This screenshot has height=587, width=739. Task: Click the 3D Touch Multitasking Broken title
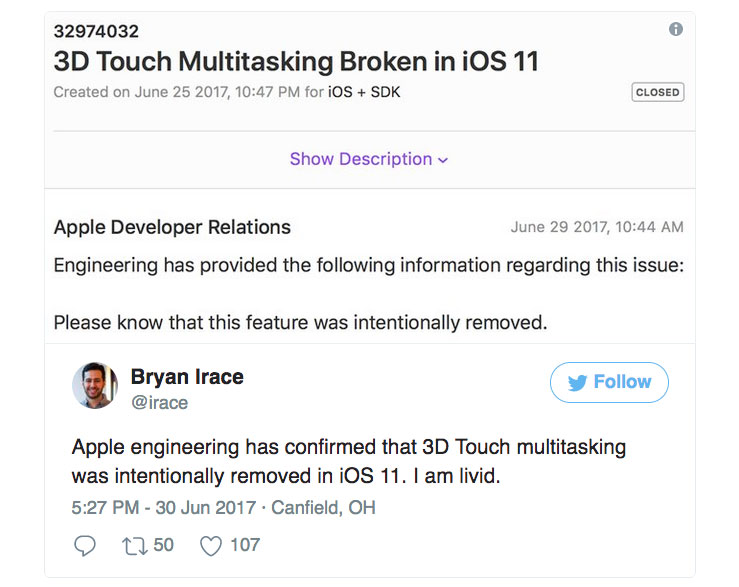point(296,61)
